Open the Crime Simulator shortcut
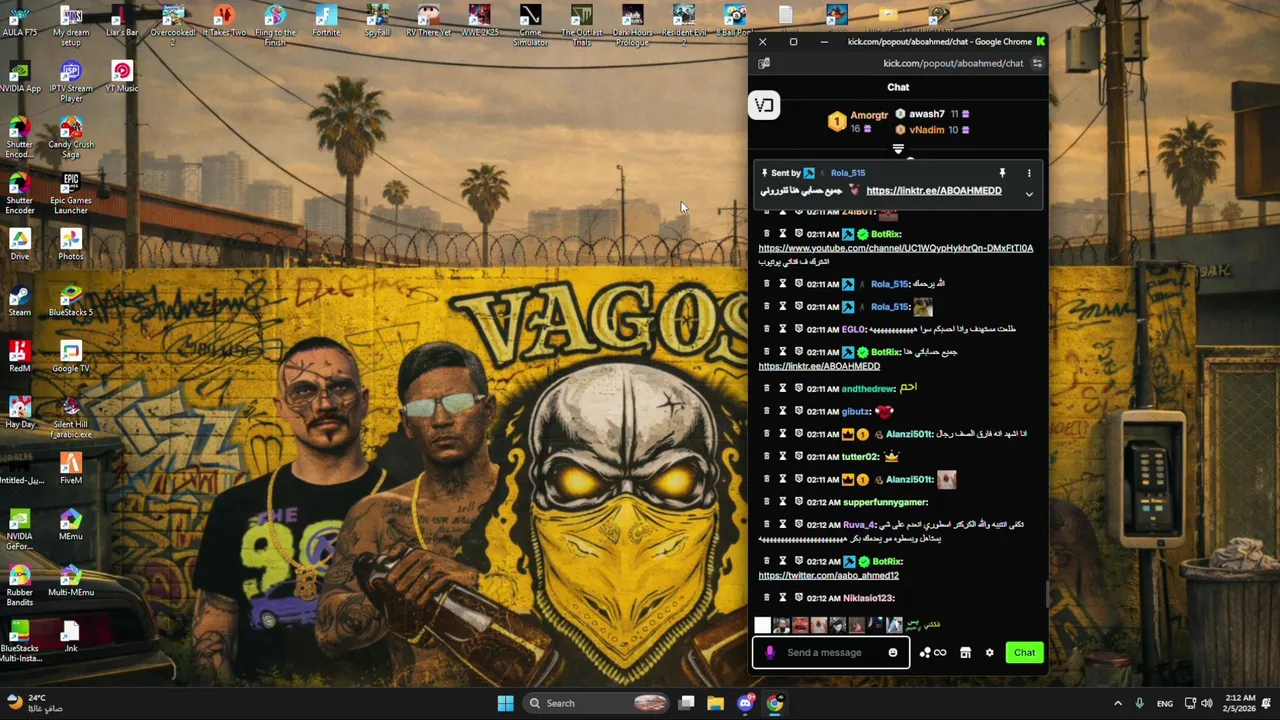This screenshot has height=720, width=1280. [x=530, y=26]
